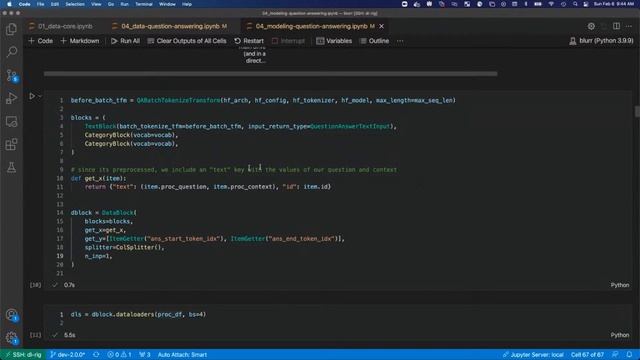Open the Run and Debug view
Screen dimensions: 640x360
11,98
